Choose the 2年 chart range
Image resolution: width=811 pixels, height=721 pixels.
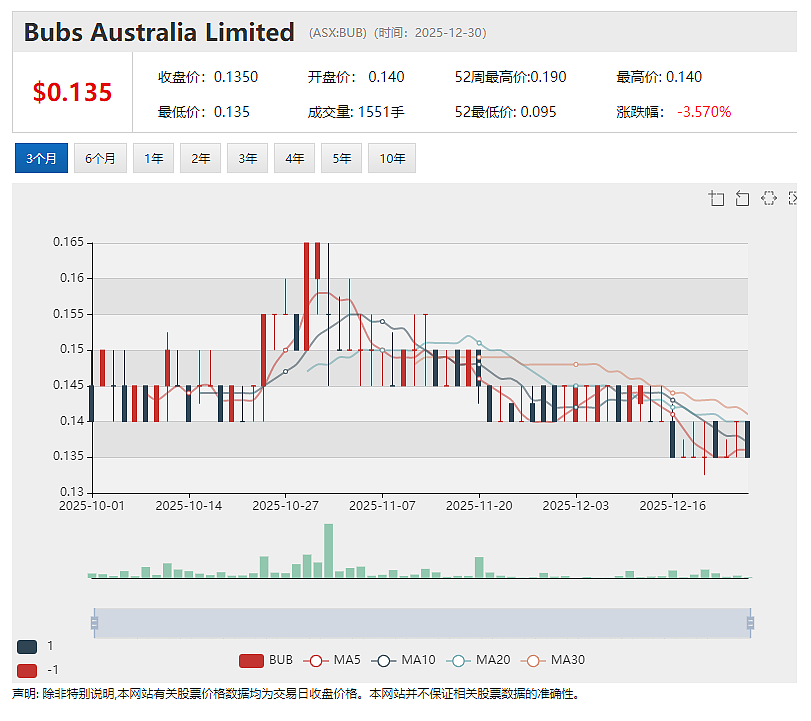[x=200, y=158]
